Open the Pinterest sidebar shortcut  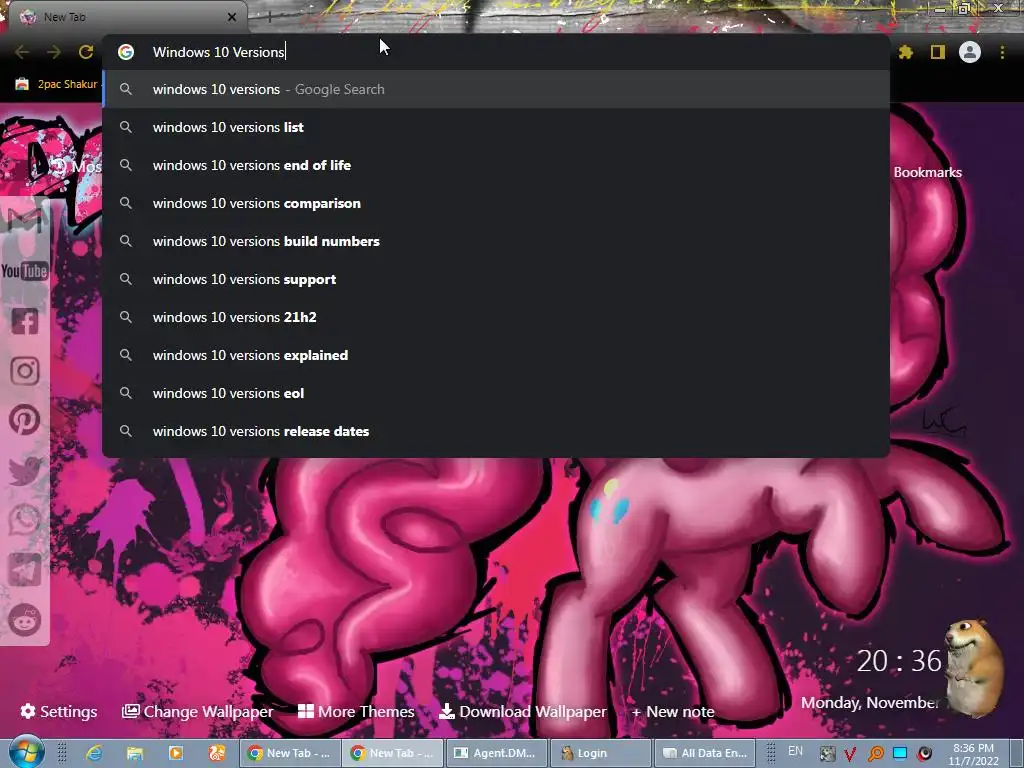25,420
